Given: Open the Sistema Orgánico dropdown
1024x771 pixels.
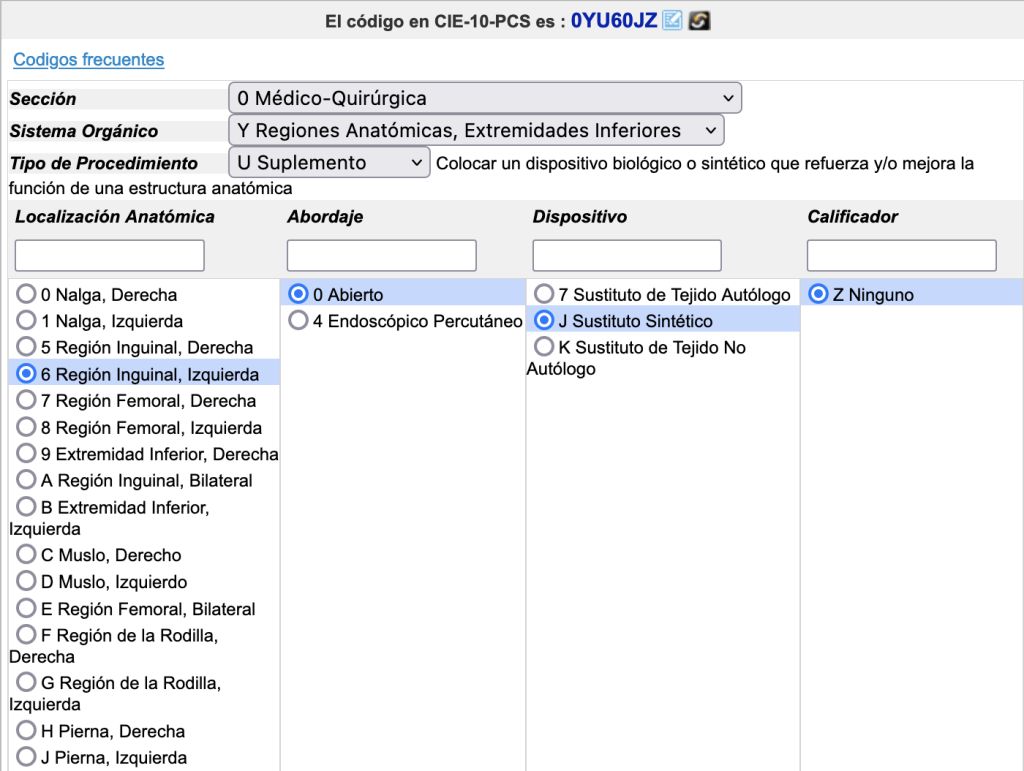Looking at the screenshot, I should (x=476, y=130).
